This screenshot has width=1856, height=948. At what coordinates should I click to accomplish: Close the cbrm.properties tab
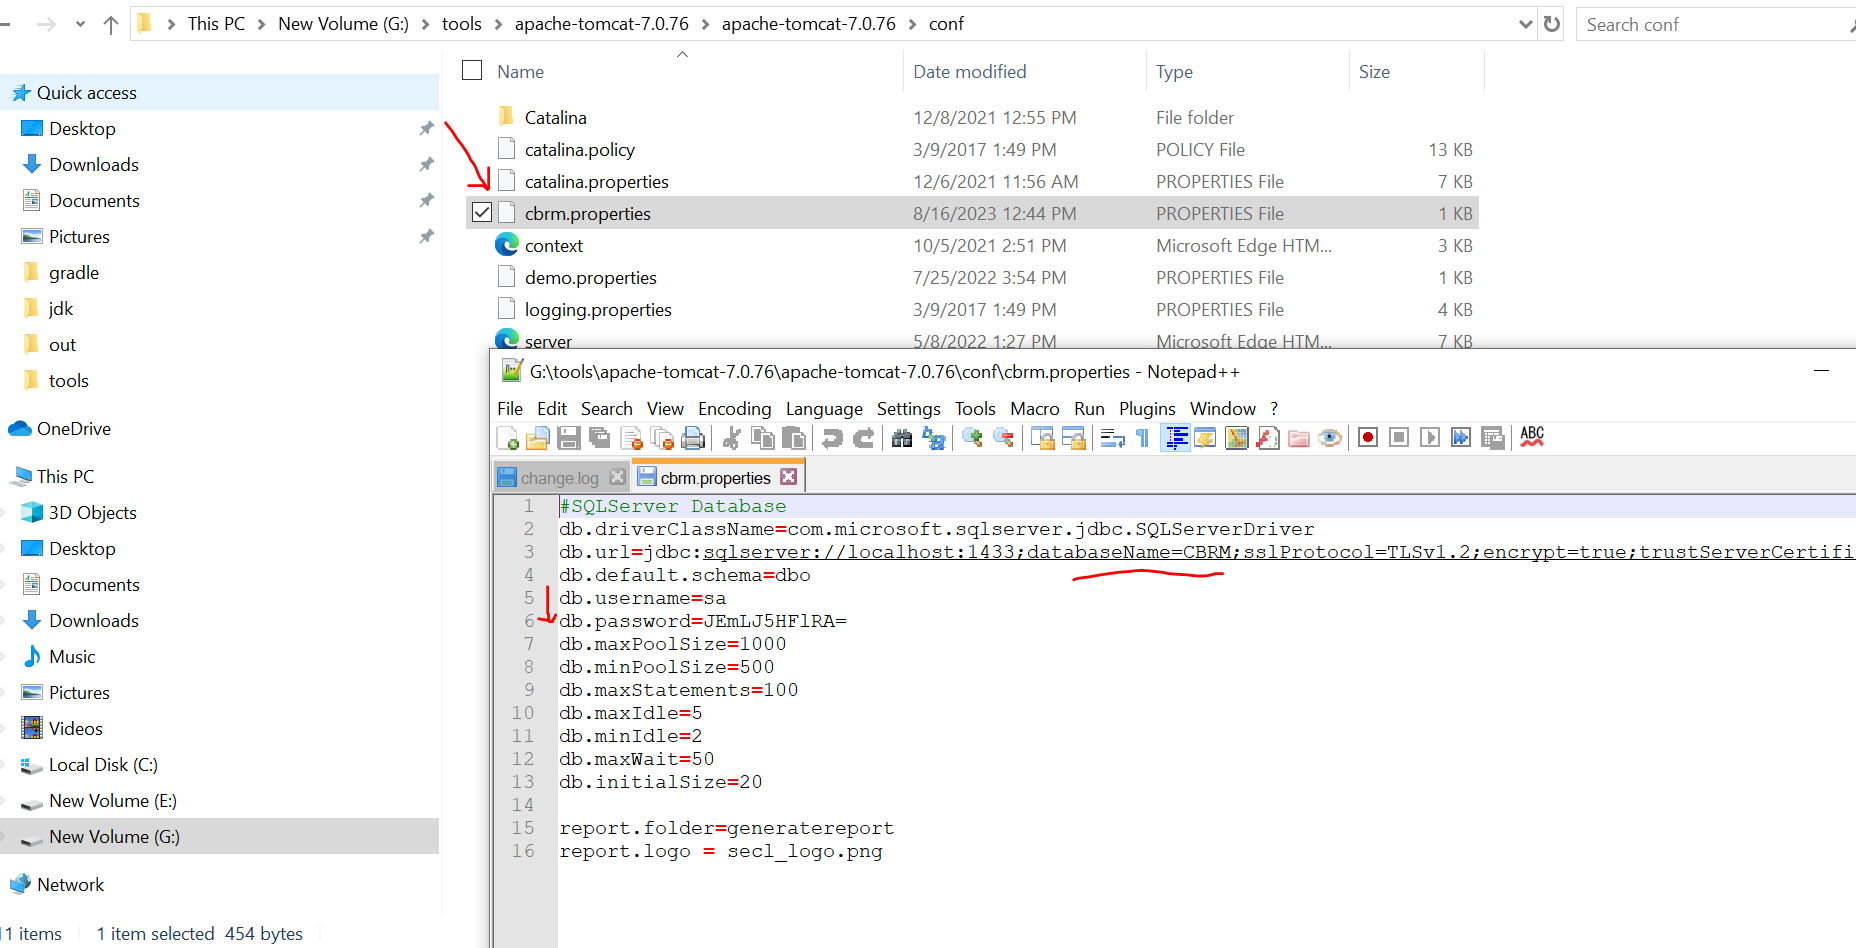(789, 477)
